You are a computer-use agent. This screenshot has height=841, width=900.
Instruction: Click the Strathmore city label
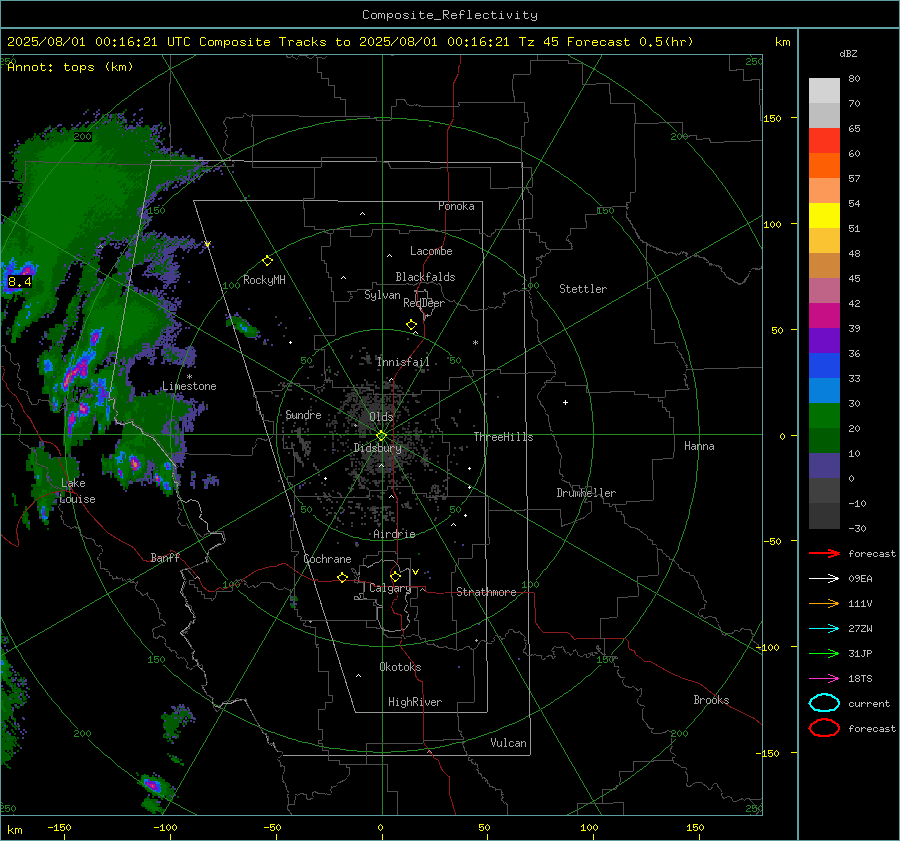click(x=486, y=592)
